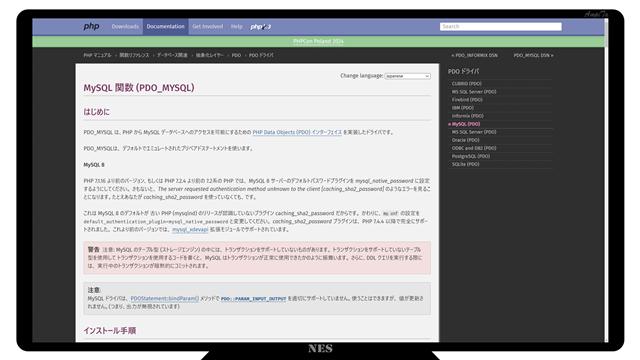Go to PDO breadcrumb
The height and width of the screenshot is (360, 640).
pos(236,55)
